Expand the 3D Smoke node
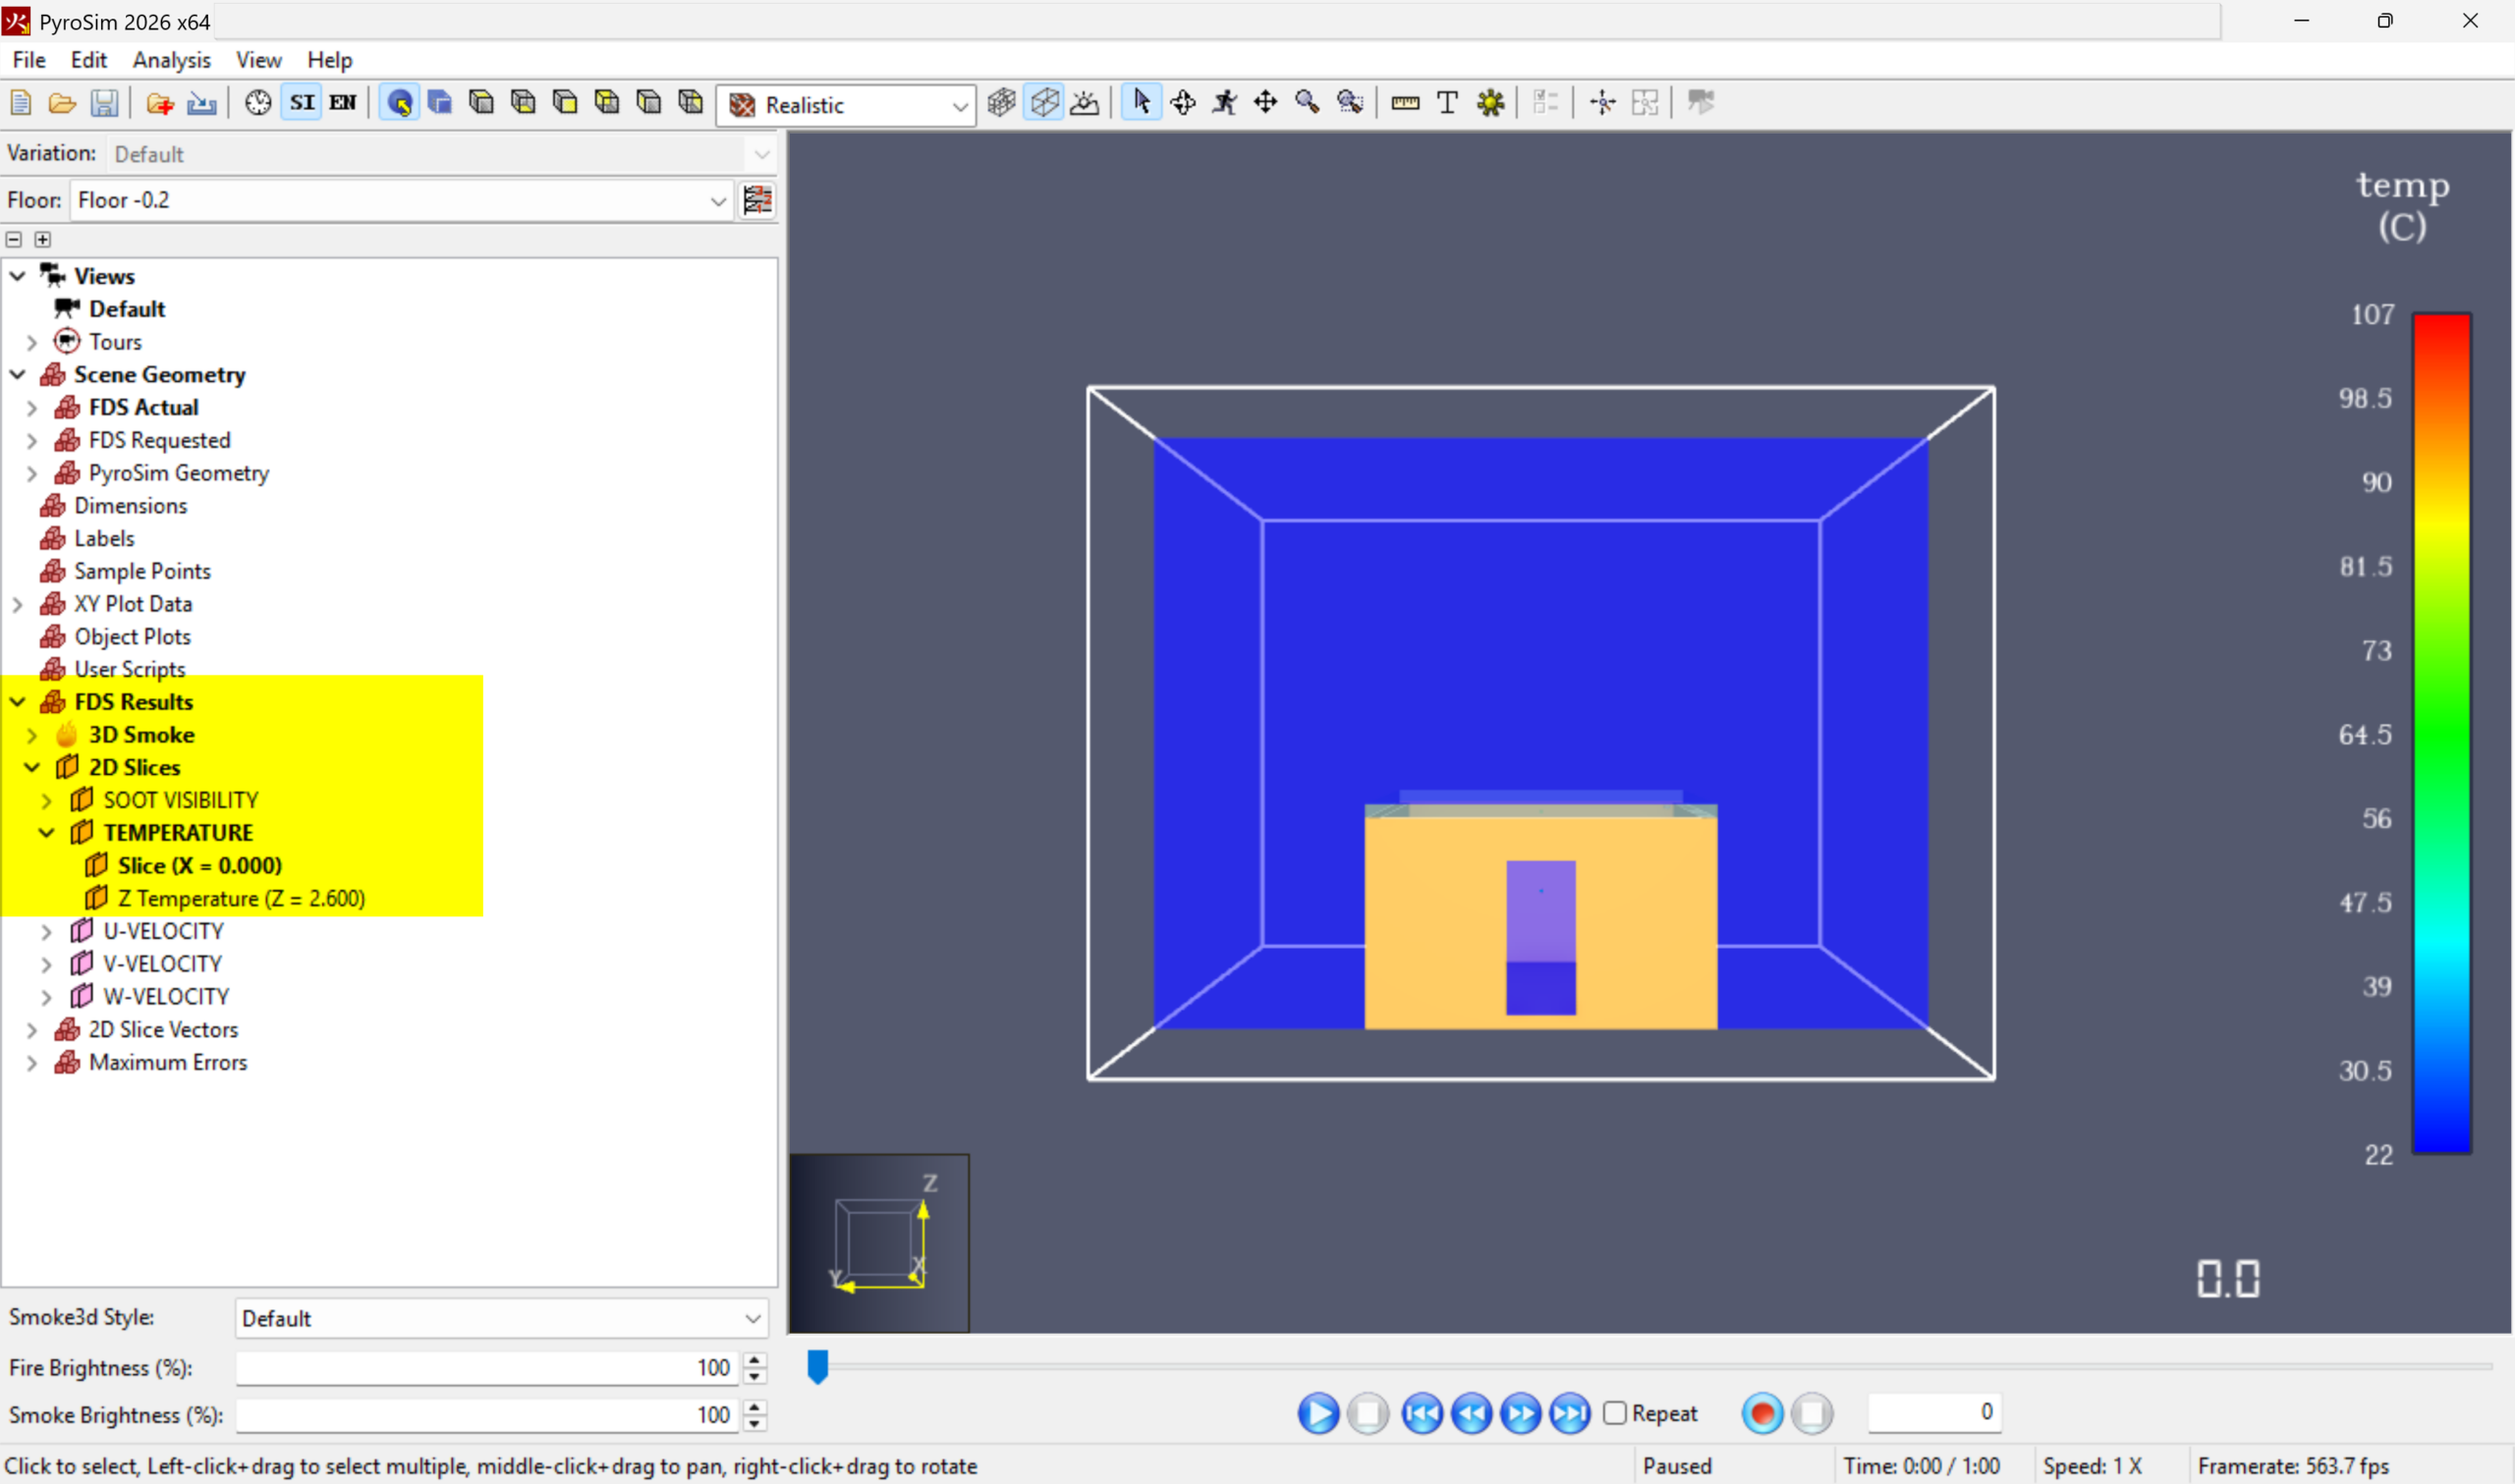 click(32, 735)
